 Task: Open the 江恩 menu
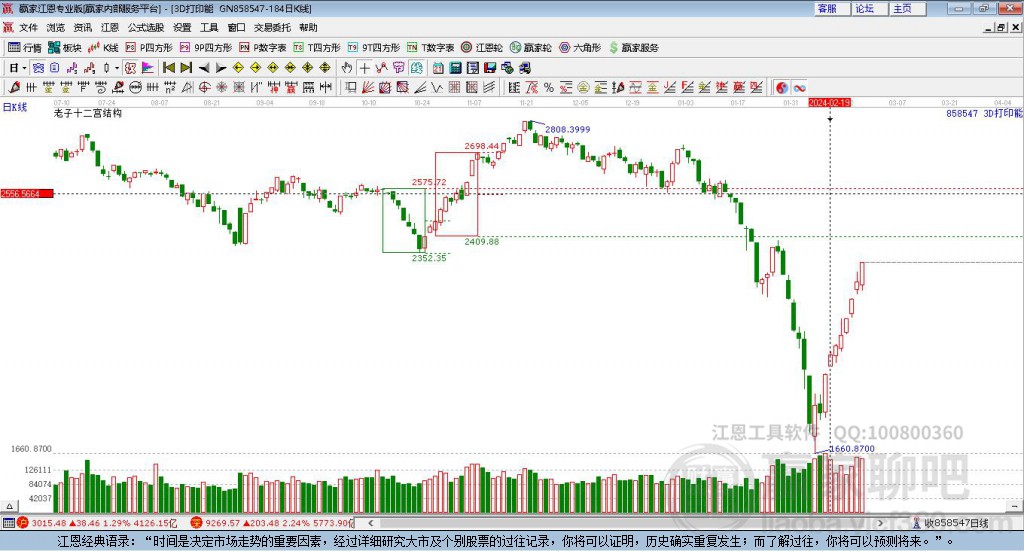coord(110,27)
